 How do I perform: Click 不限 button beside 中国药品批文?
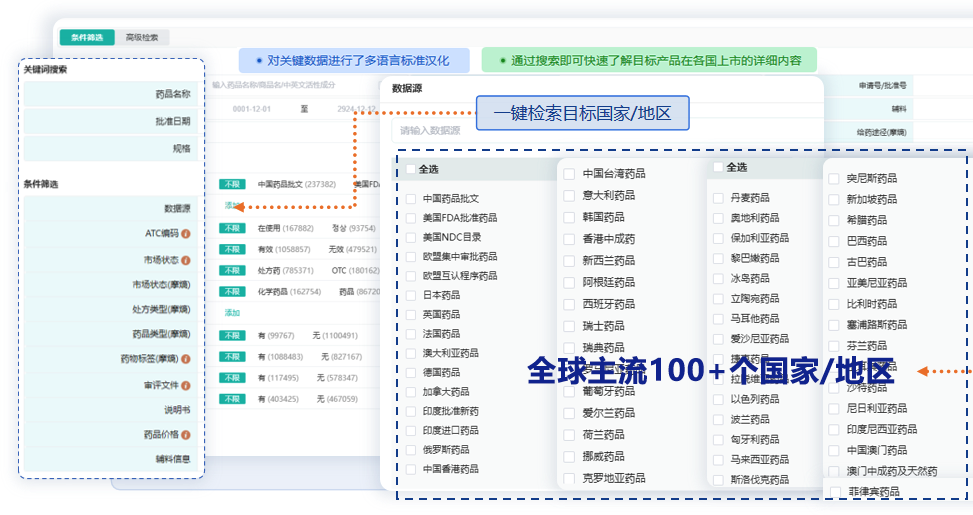click(232, 185)
